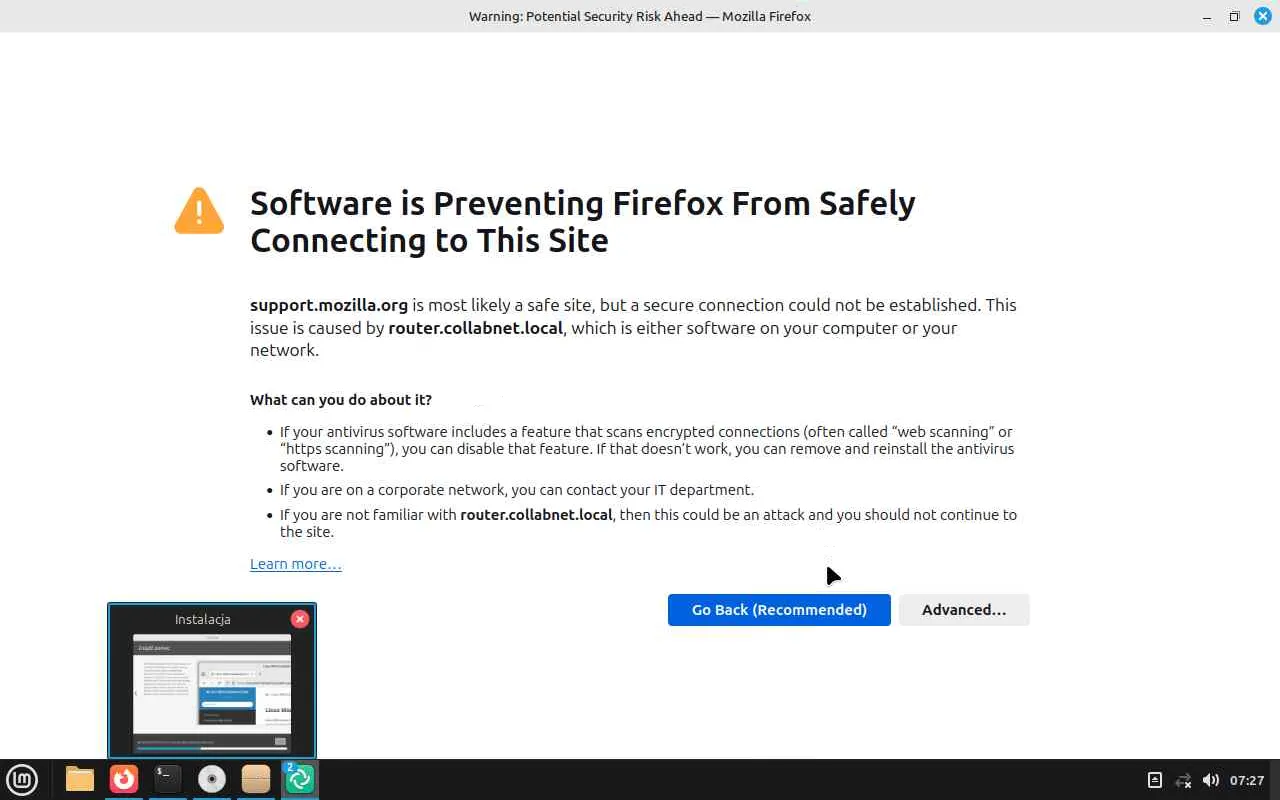The height and width of the screenshot is (800, 1280).
Task: Click the orange warning triangle icon
Action: (x=199, y=211)
